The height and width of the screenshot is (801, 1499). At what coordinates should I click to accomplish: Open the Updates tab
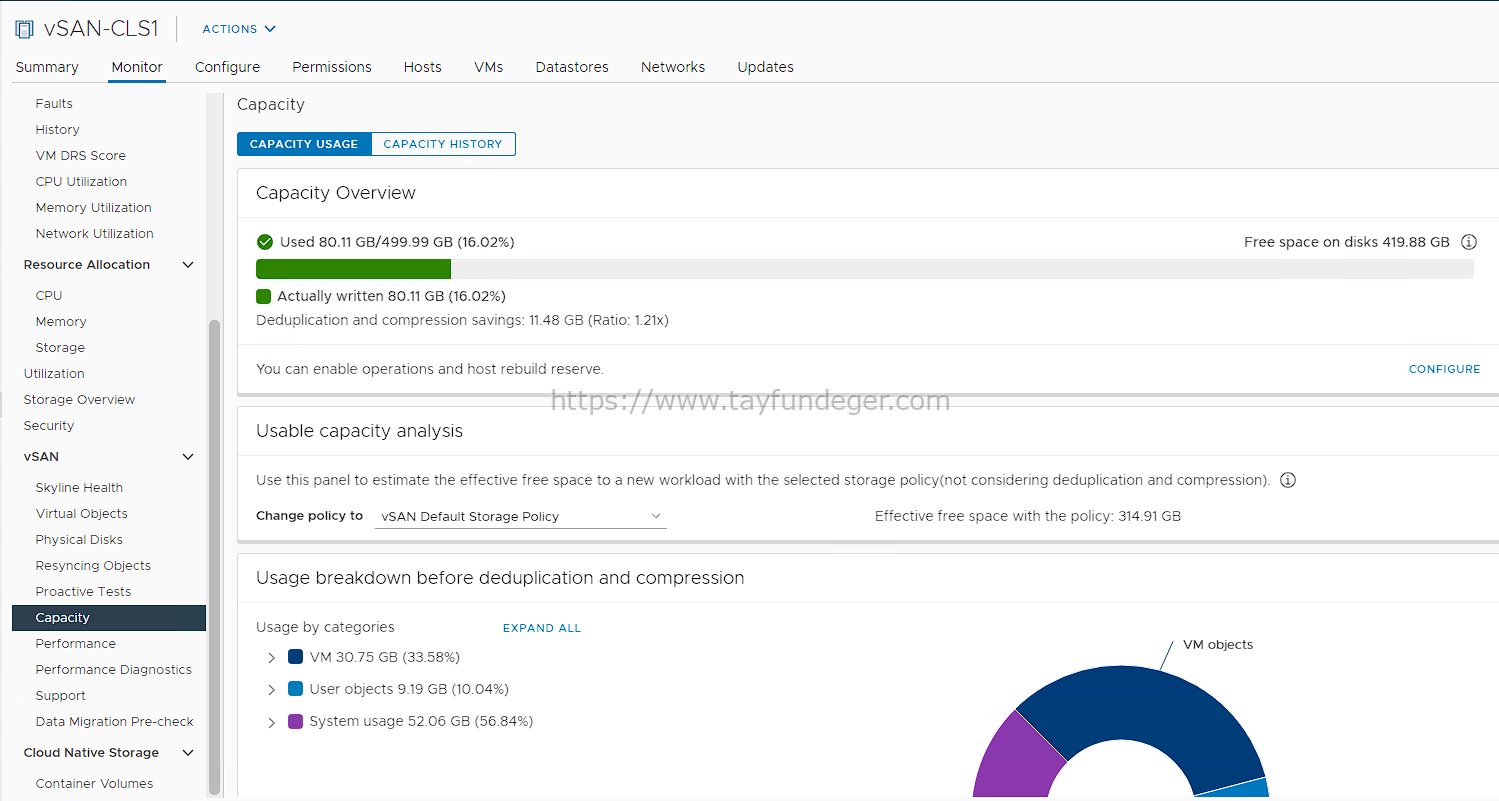pos(766,67)
